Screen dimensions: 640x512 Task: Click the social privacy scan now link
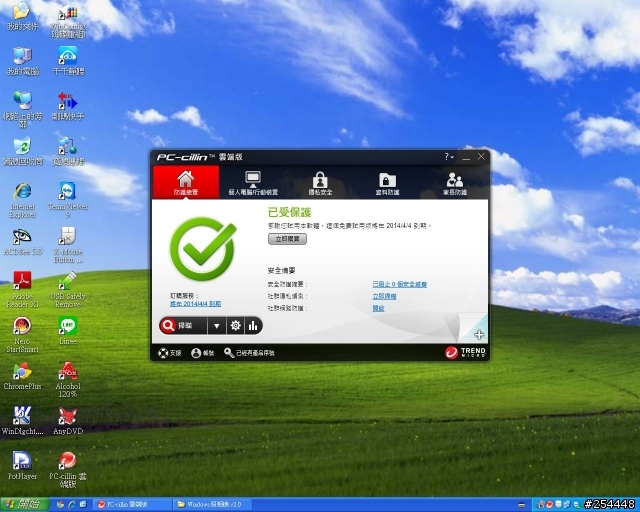point(384,296)
